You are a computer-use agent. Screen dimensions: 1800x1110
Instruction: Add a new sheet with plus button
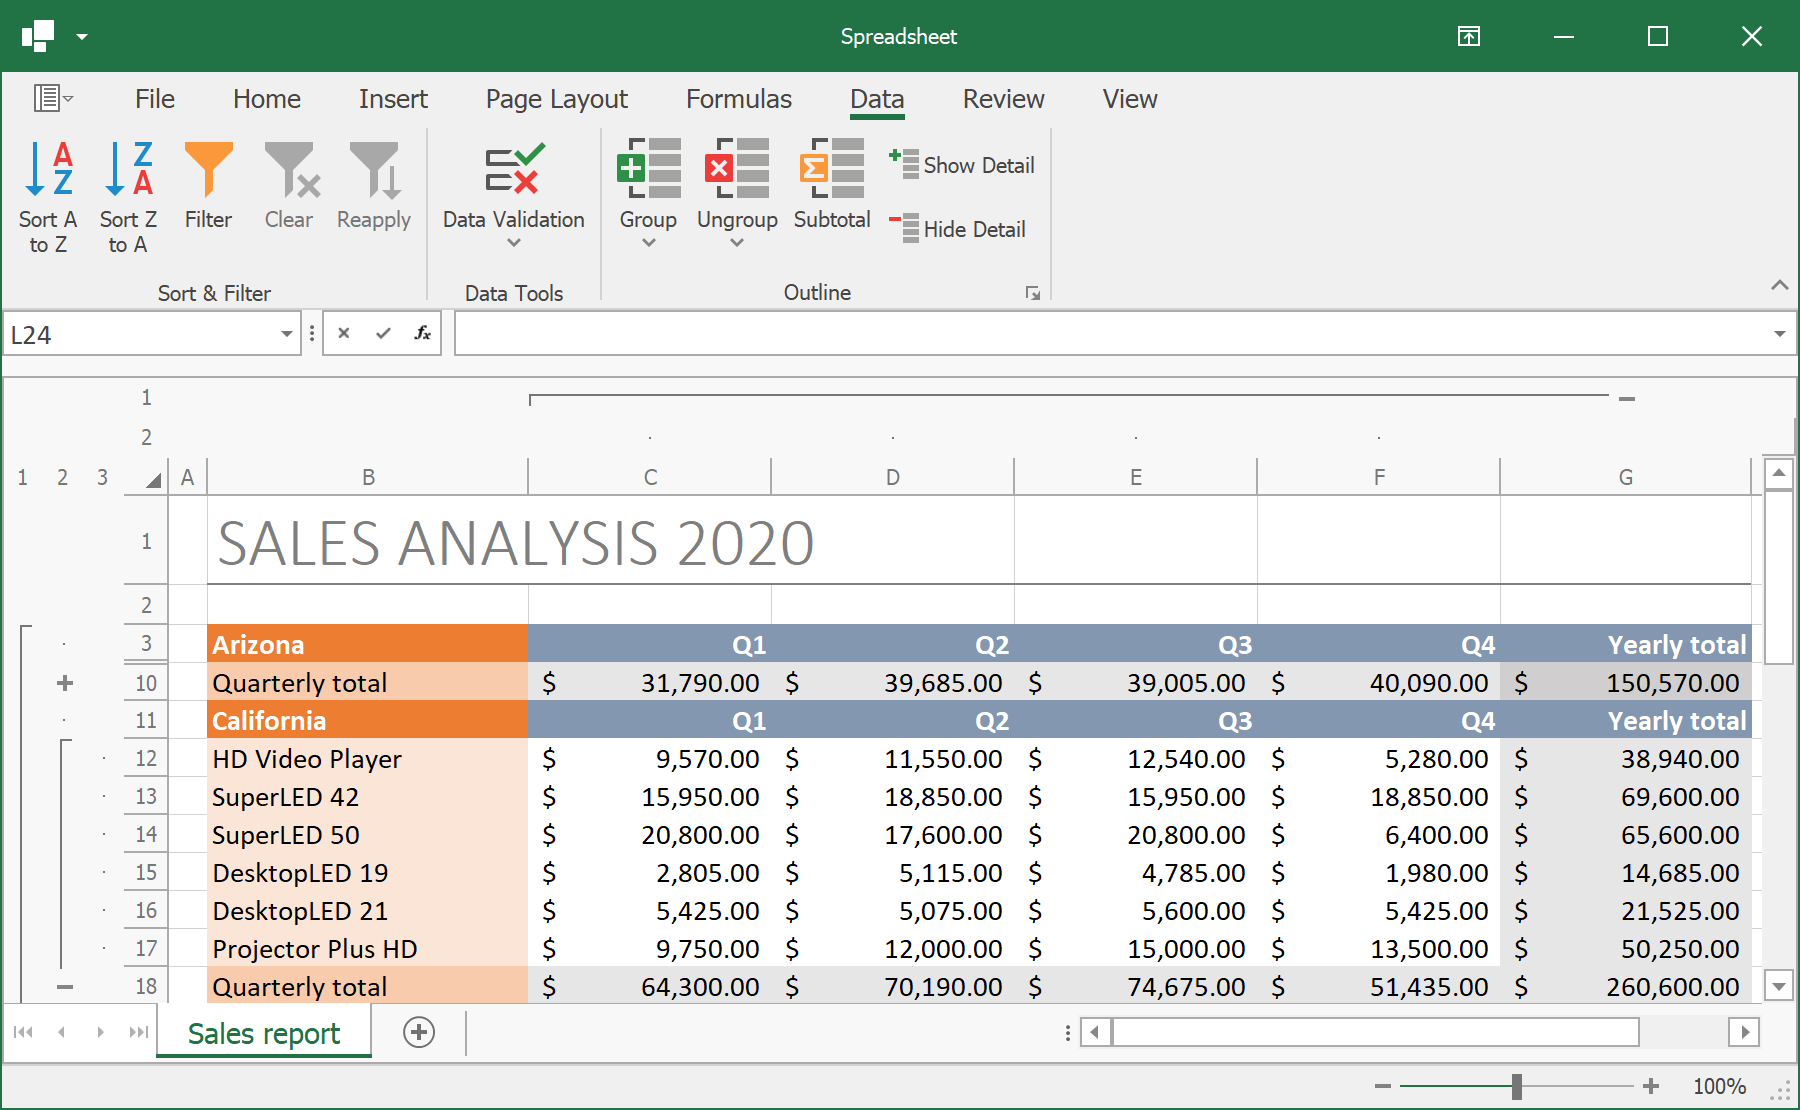[x=419, y=1032]
